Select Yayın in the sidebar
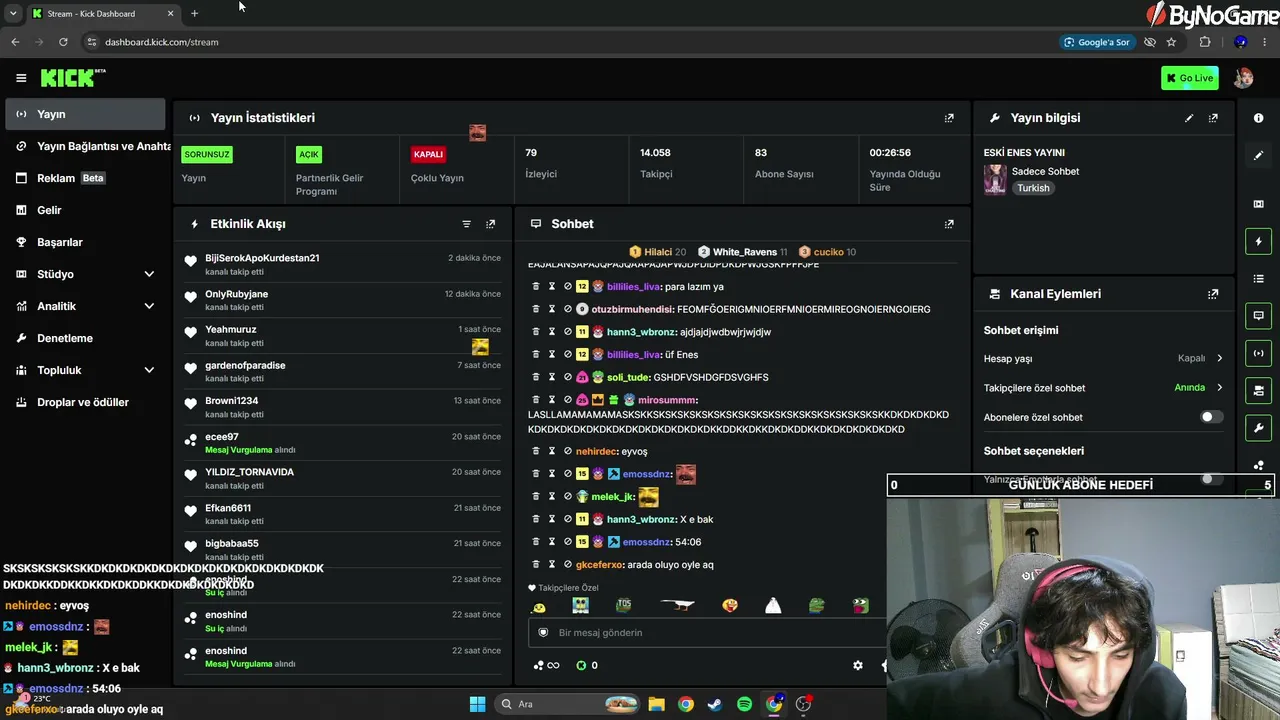Image resolution: width=1280 pixels, height=720 pixels. [85, 114]
